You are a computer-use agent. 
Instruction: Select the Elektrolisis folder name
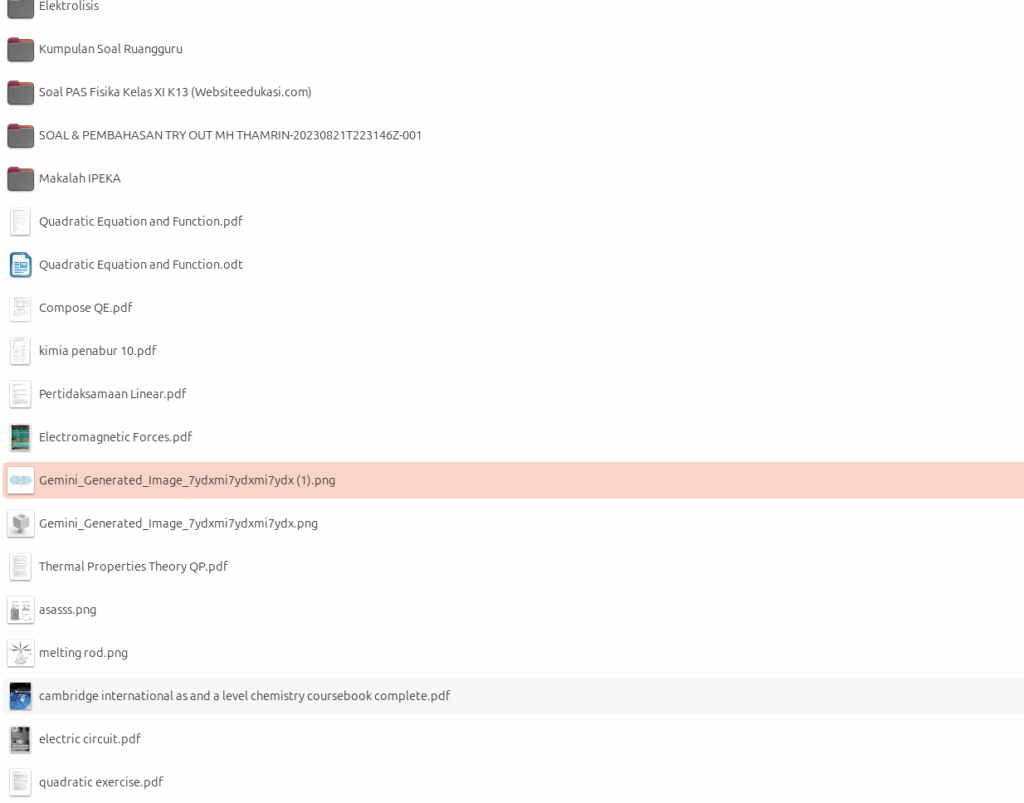(69, 7)
